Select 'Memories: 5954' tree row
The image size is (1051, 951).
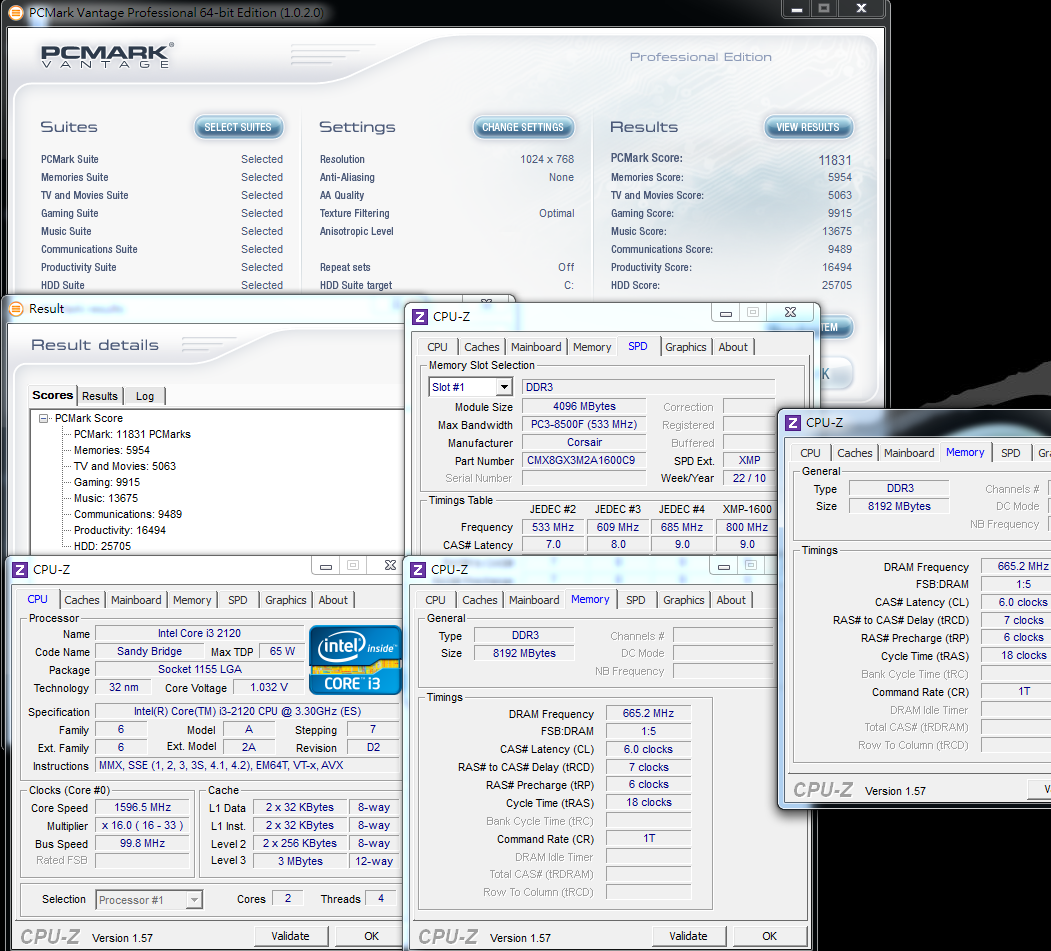pos(112,450)
